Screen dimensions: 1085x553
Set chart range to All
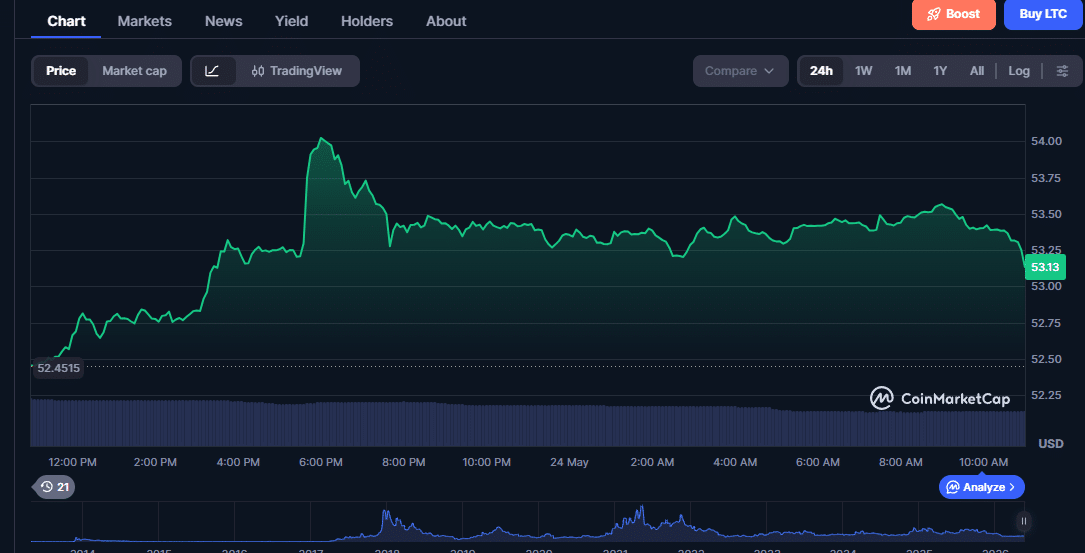tap(976, 71)
